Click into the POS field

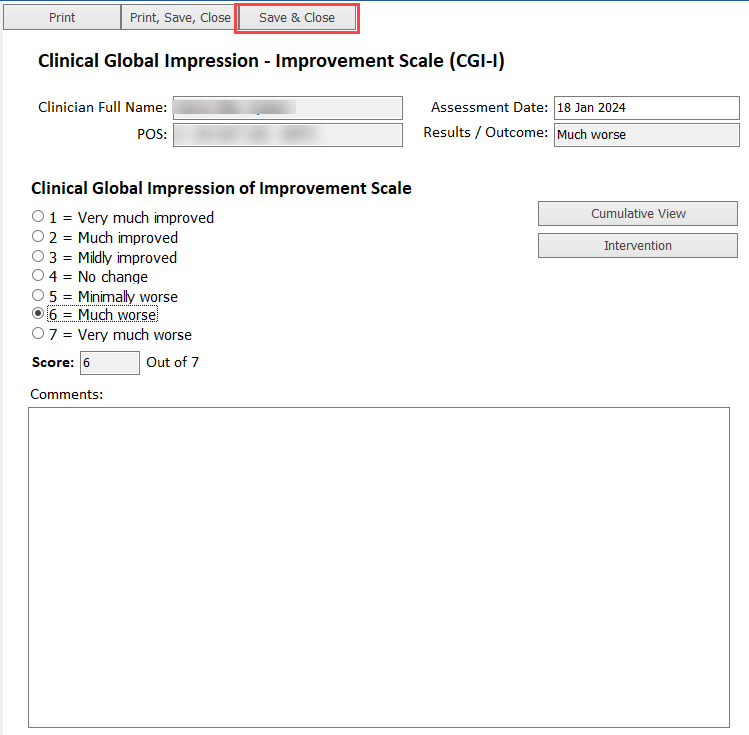pos(287,135)
